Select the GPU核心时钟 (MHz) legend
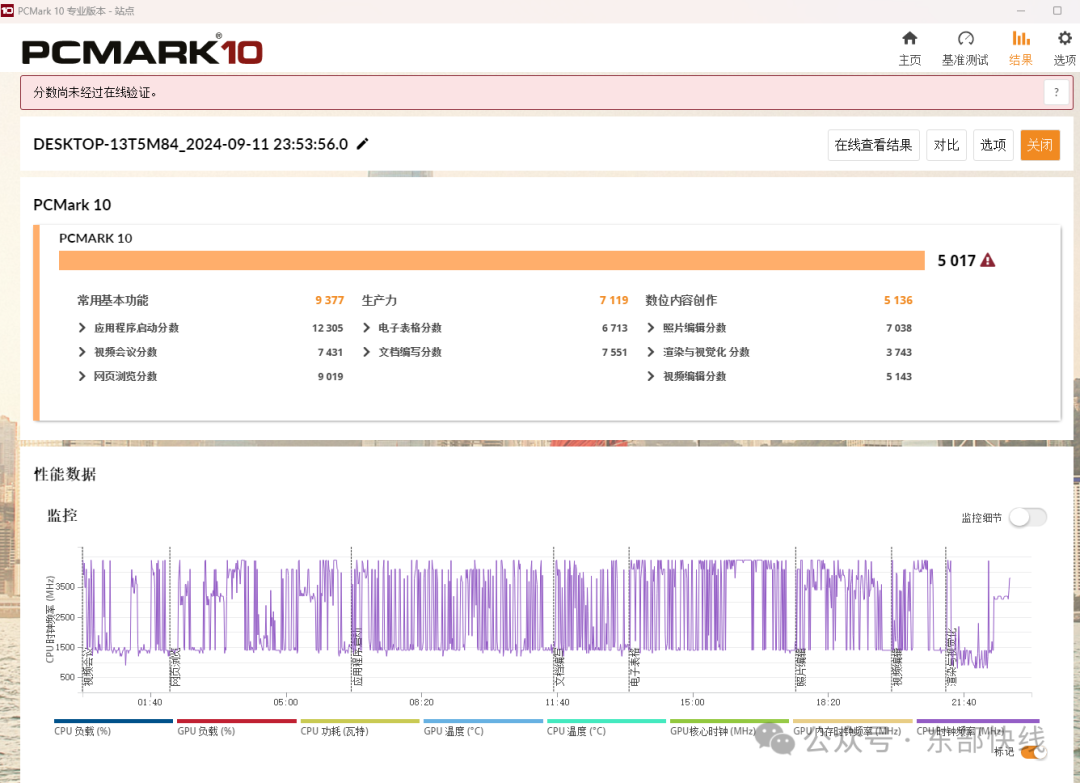This screenshot has width=1080, height=783. pos(729,727)
